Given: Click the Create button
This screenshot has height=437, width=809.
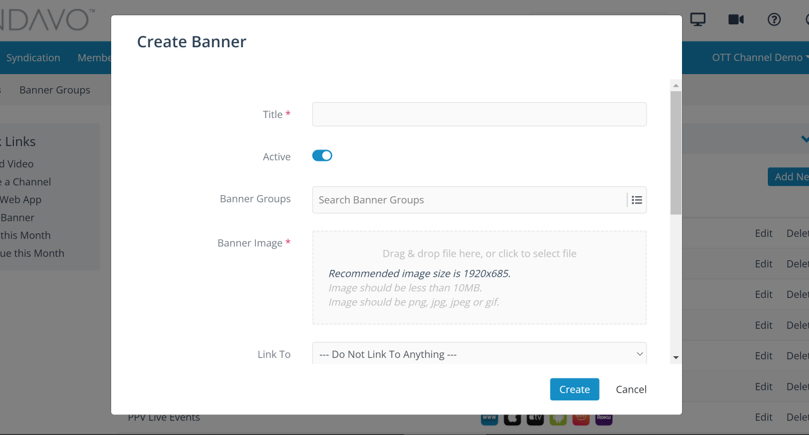Looking at the screenshot, I should [574, 389].
